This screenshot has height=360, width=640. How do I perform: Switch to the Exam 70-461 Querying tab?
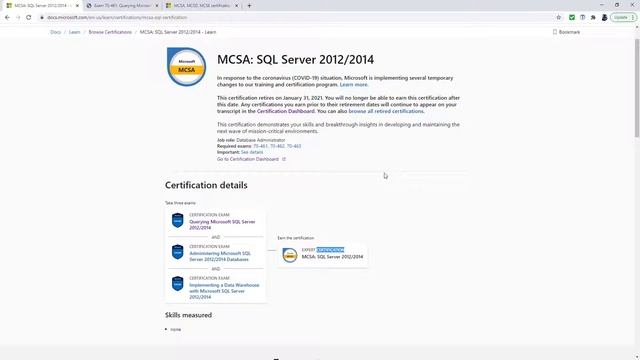(x=122, y=6)
